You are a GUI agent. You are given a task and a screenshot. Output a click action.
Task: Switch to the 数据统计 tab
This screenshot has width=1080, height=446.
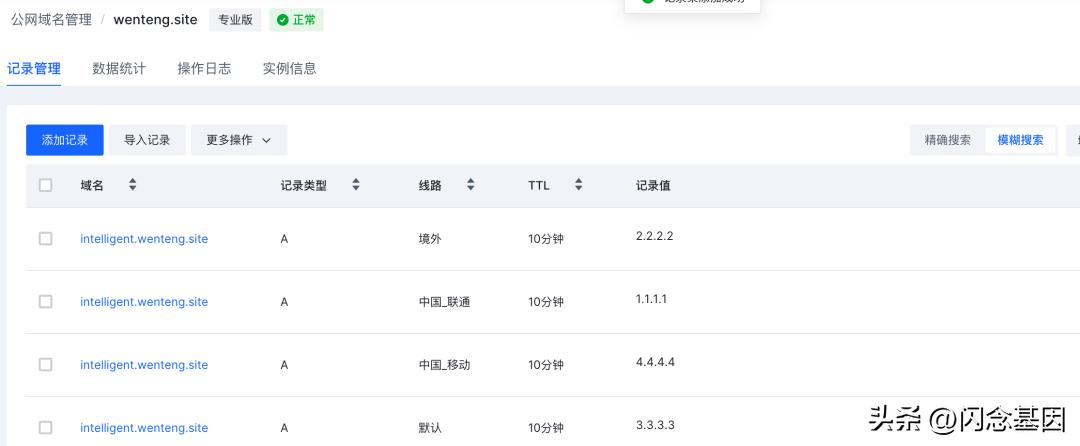(119, 68)
